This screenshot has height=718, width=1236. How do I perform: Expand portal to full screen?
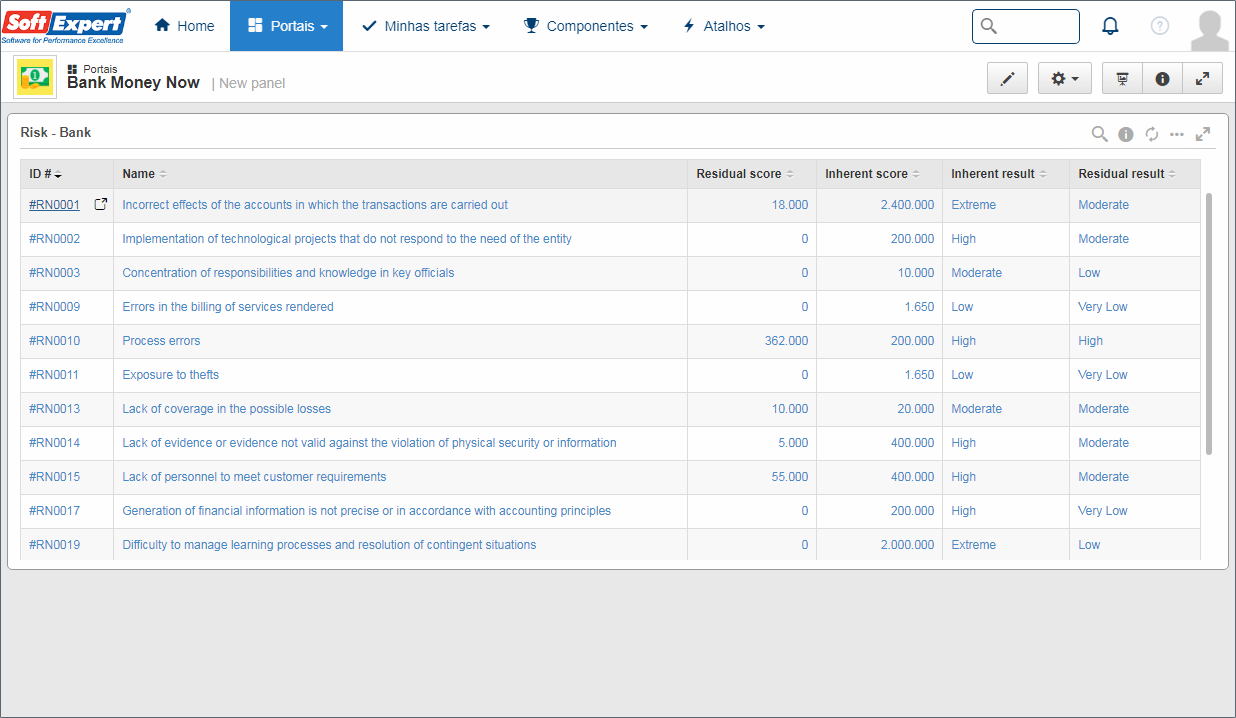(1202, 78)
